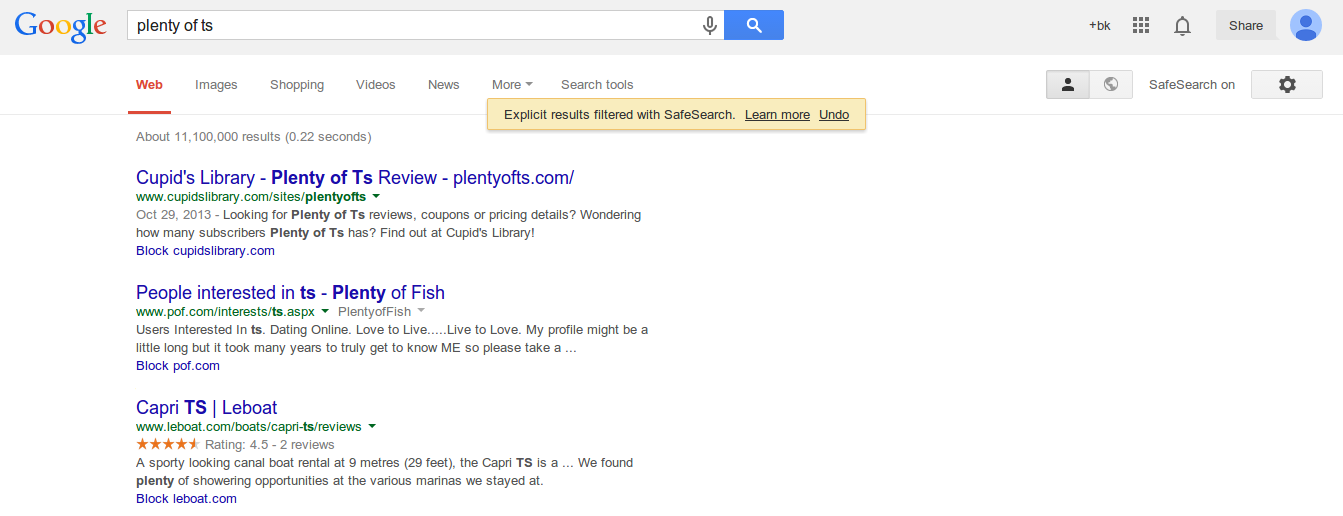Click the profile avatar picture
1343x516 pixels.
click(1305, 26)
